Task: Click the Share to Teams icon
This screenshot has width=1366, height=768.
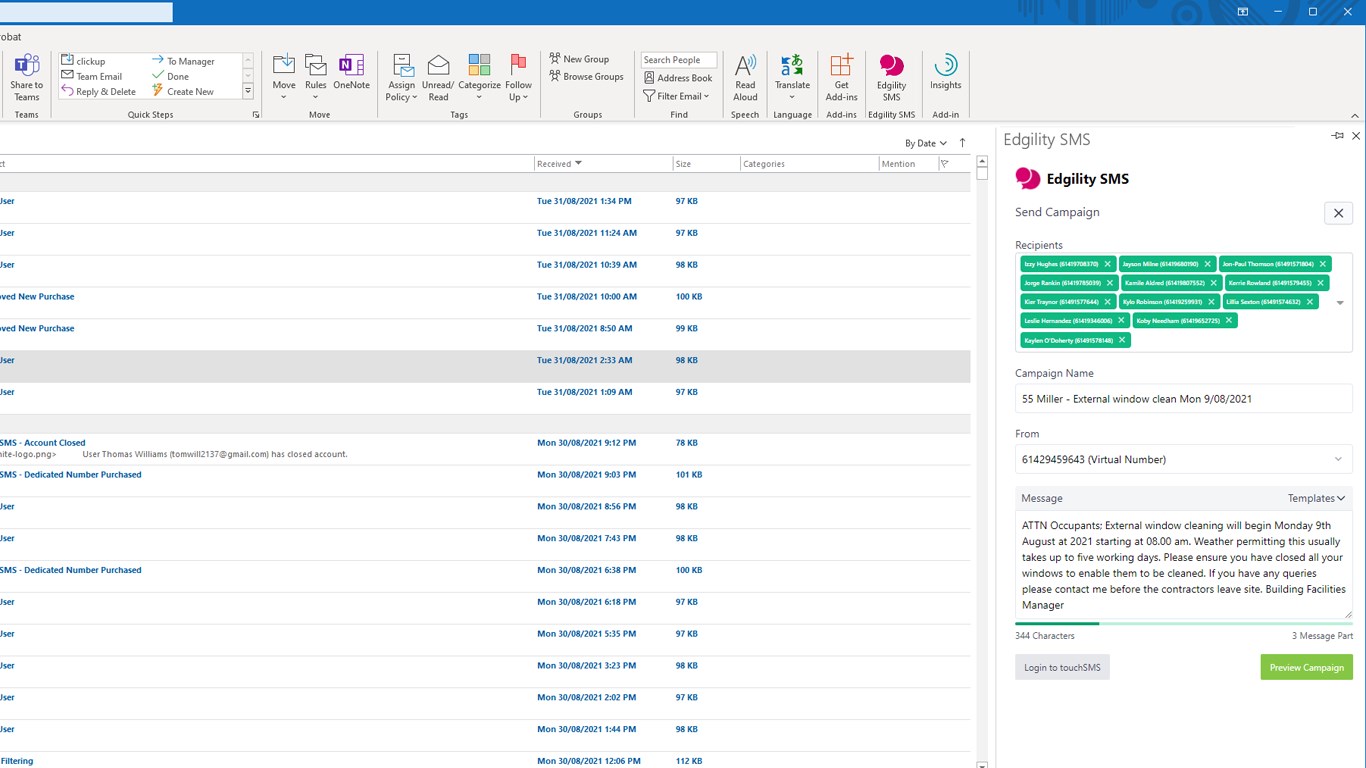Action: pyautogui.click(x=27, y=77)
